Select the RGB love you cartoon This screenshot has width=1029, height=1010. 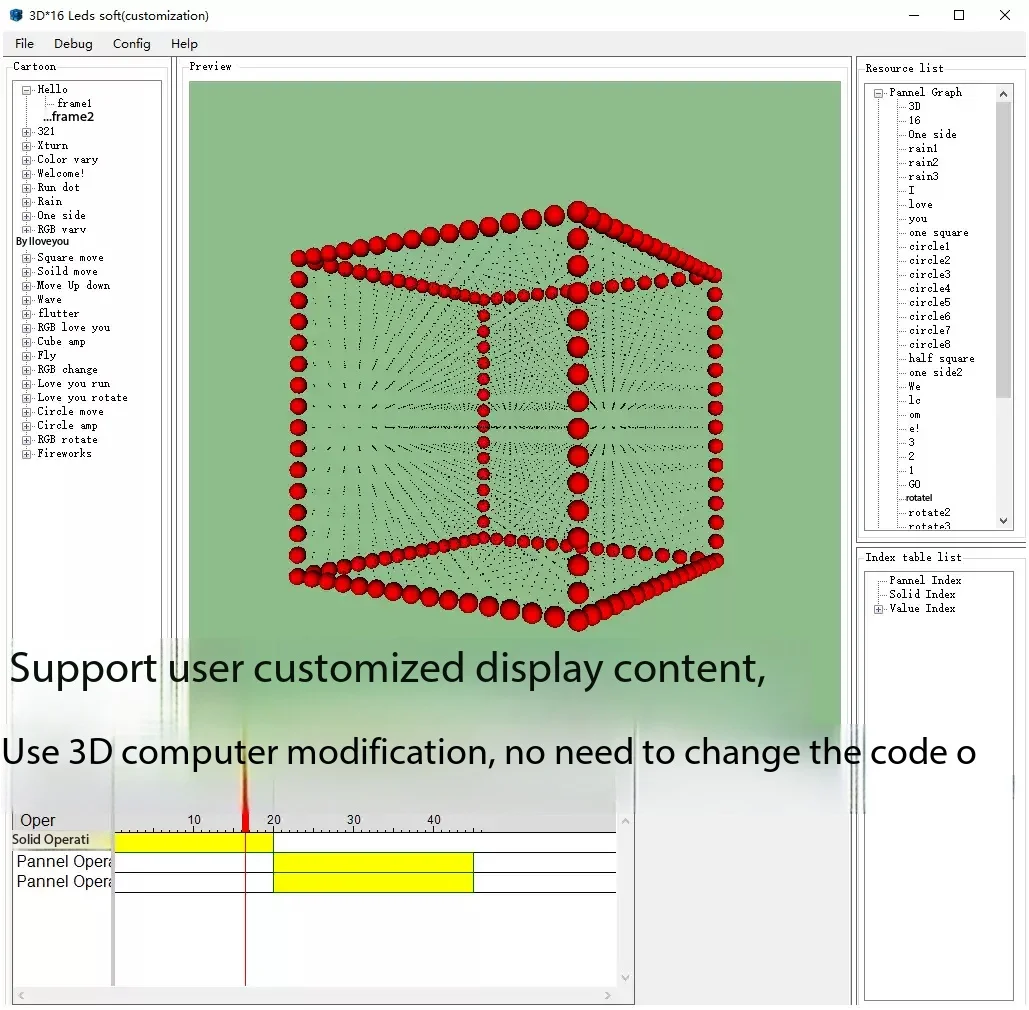(74, 327)
